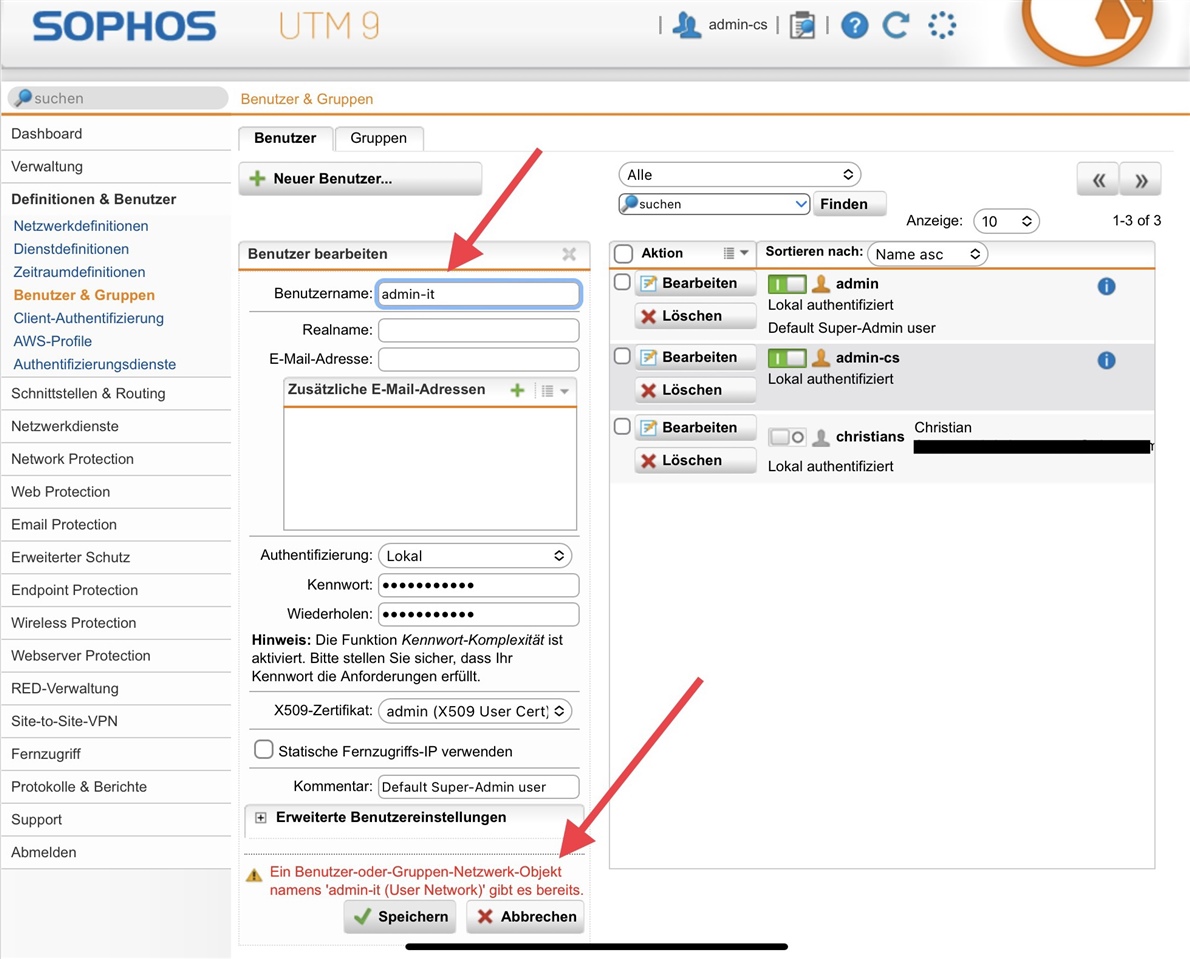
Task: Show info icon for the admin user
Action: (x=1107, y=286)
